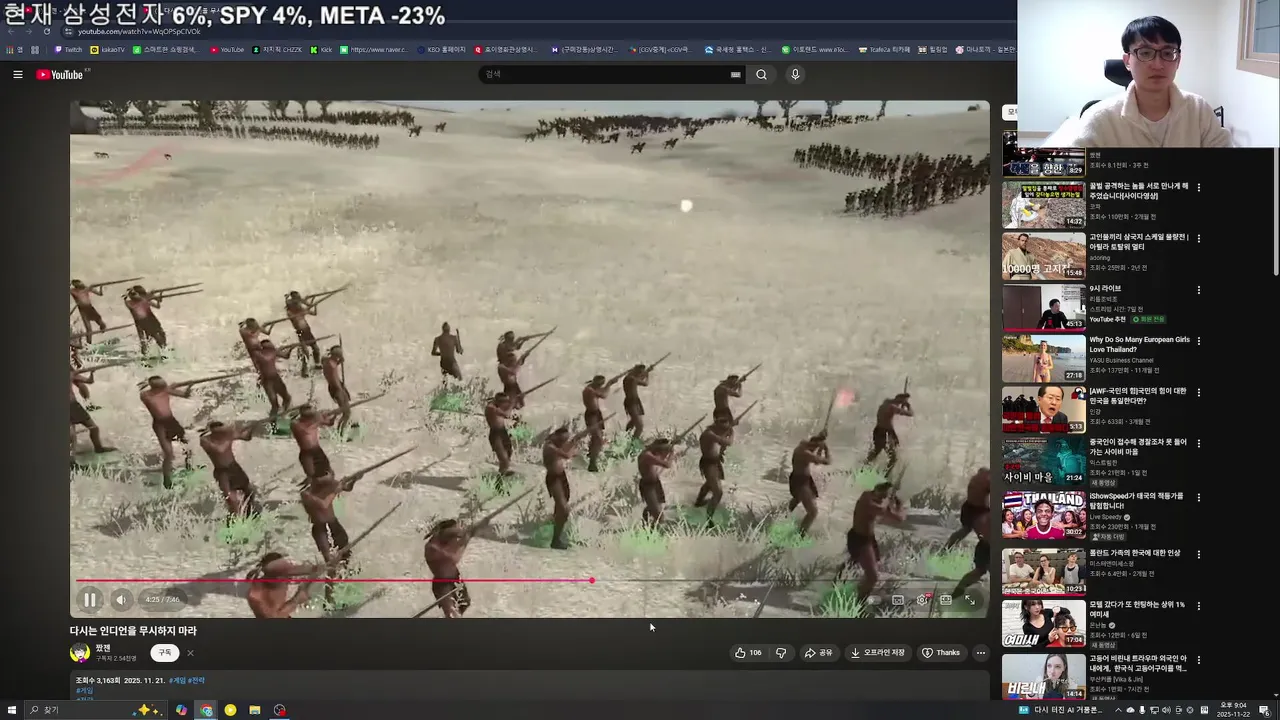Toggle subtitles in the video player
Image resolution: width=1280 pixels, height=720 pixels.
tap(898, 600)
